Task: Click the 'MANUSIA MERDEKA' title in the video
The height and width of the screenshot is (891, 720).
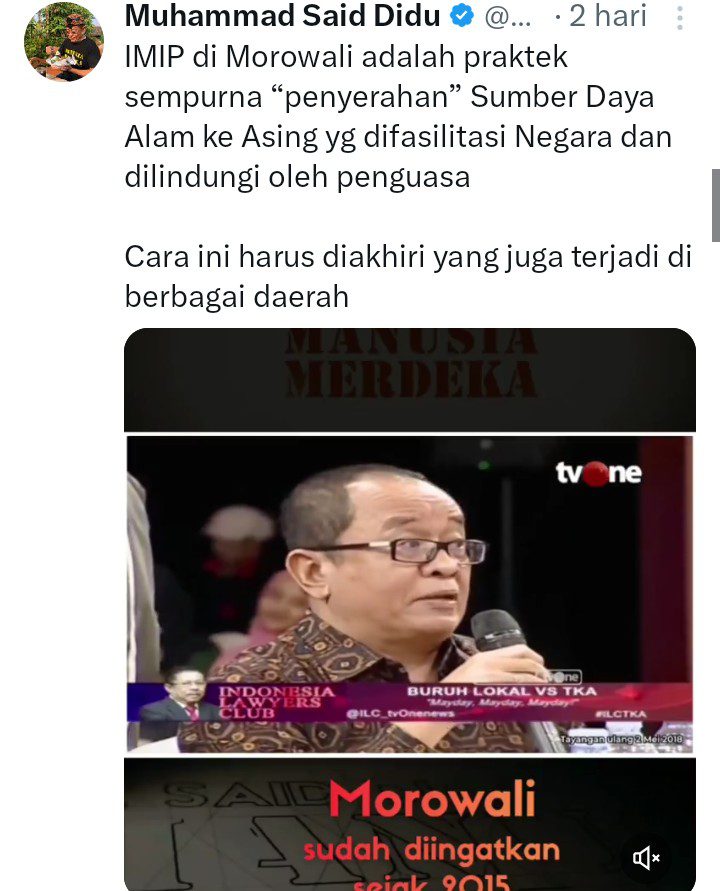Action: pyautogui.click(x=411, y=363)
